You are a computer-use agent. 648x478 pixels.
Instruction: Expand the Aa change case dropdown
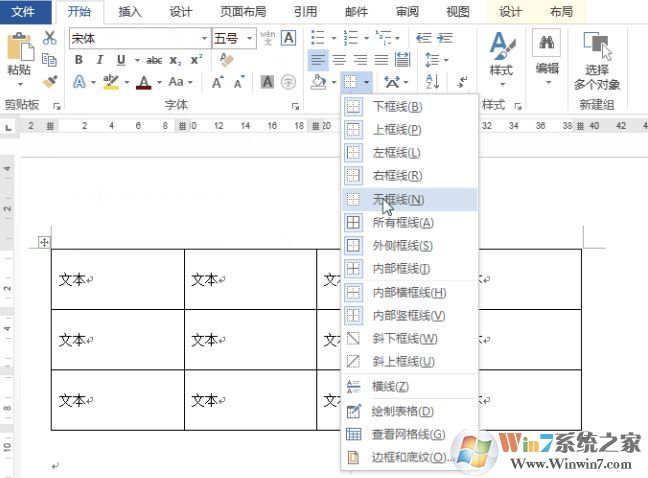pos(190,82)
